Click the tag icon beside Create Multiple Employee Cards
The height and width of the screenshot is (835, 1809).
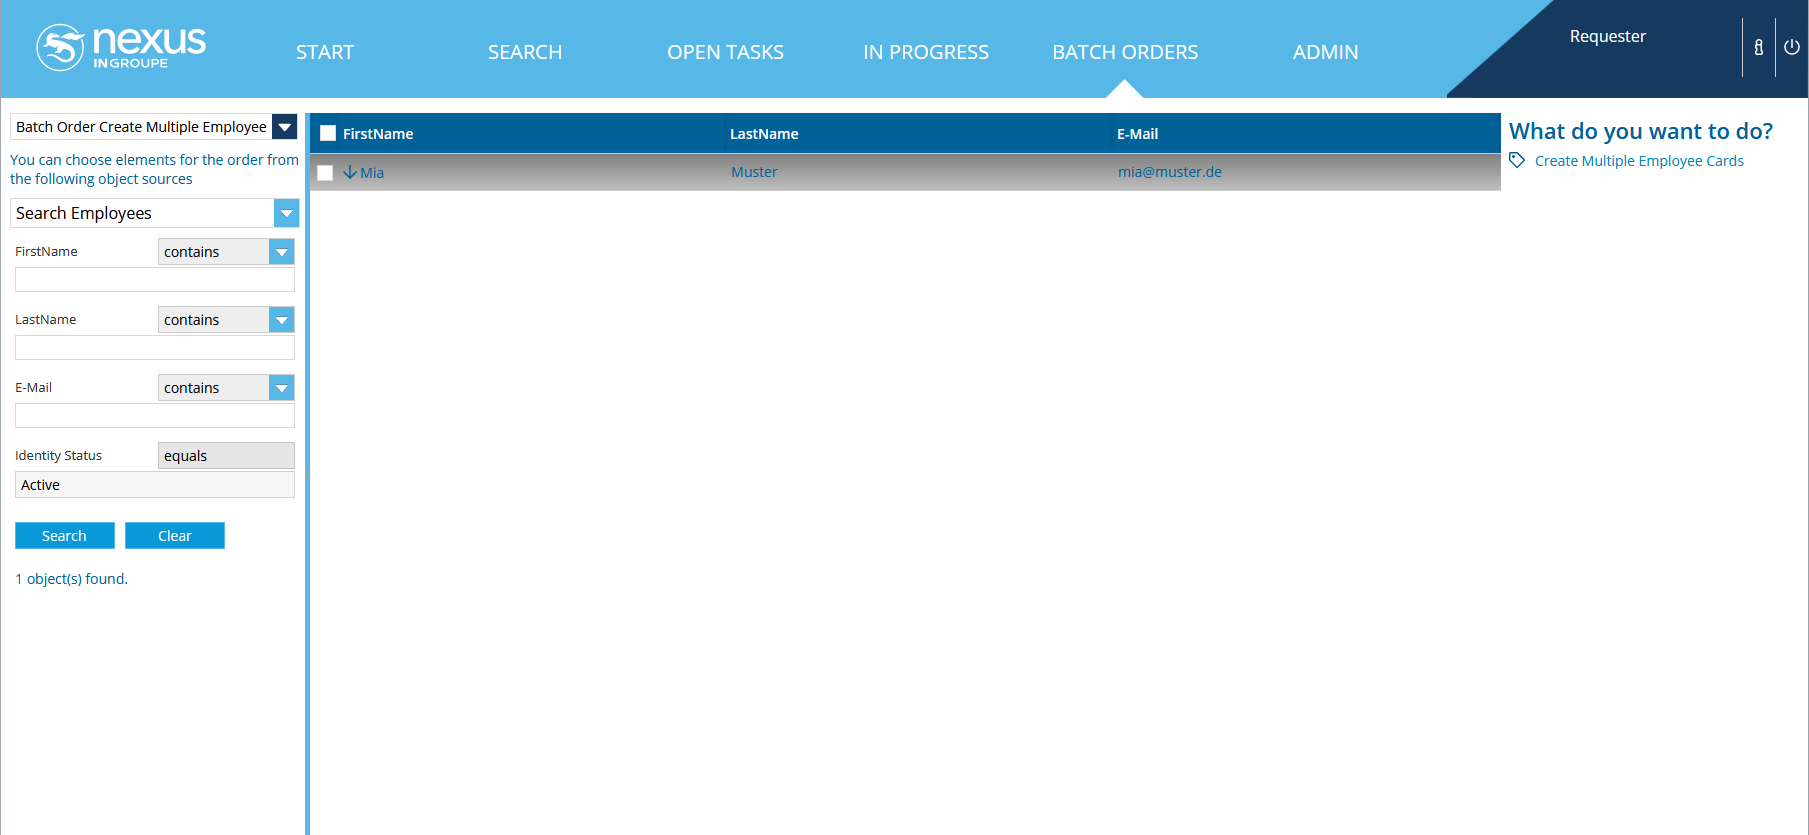coord(1517,160)
